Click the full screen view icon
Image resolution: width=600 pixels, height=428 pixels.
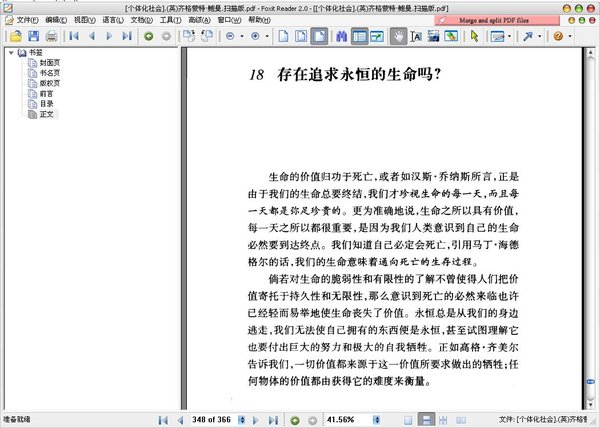tap(377, 36)
